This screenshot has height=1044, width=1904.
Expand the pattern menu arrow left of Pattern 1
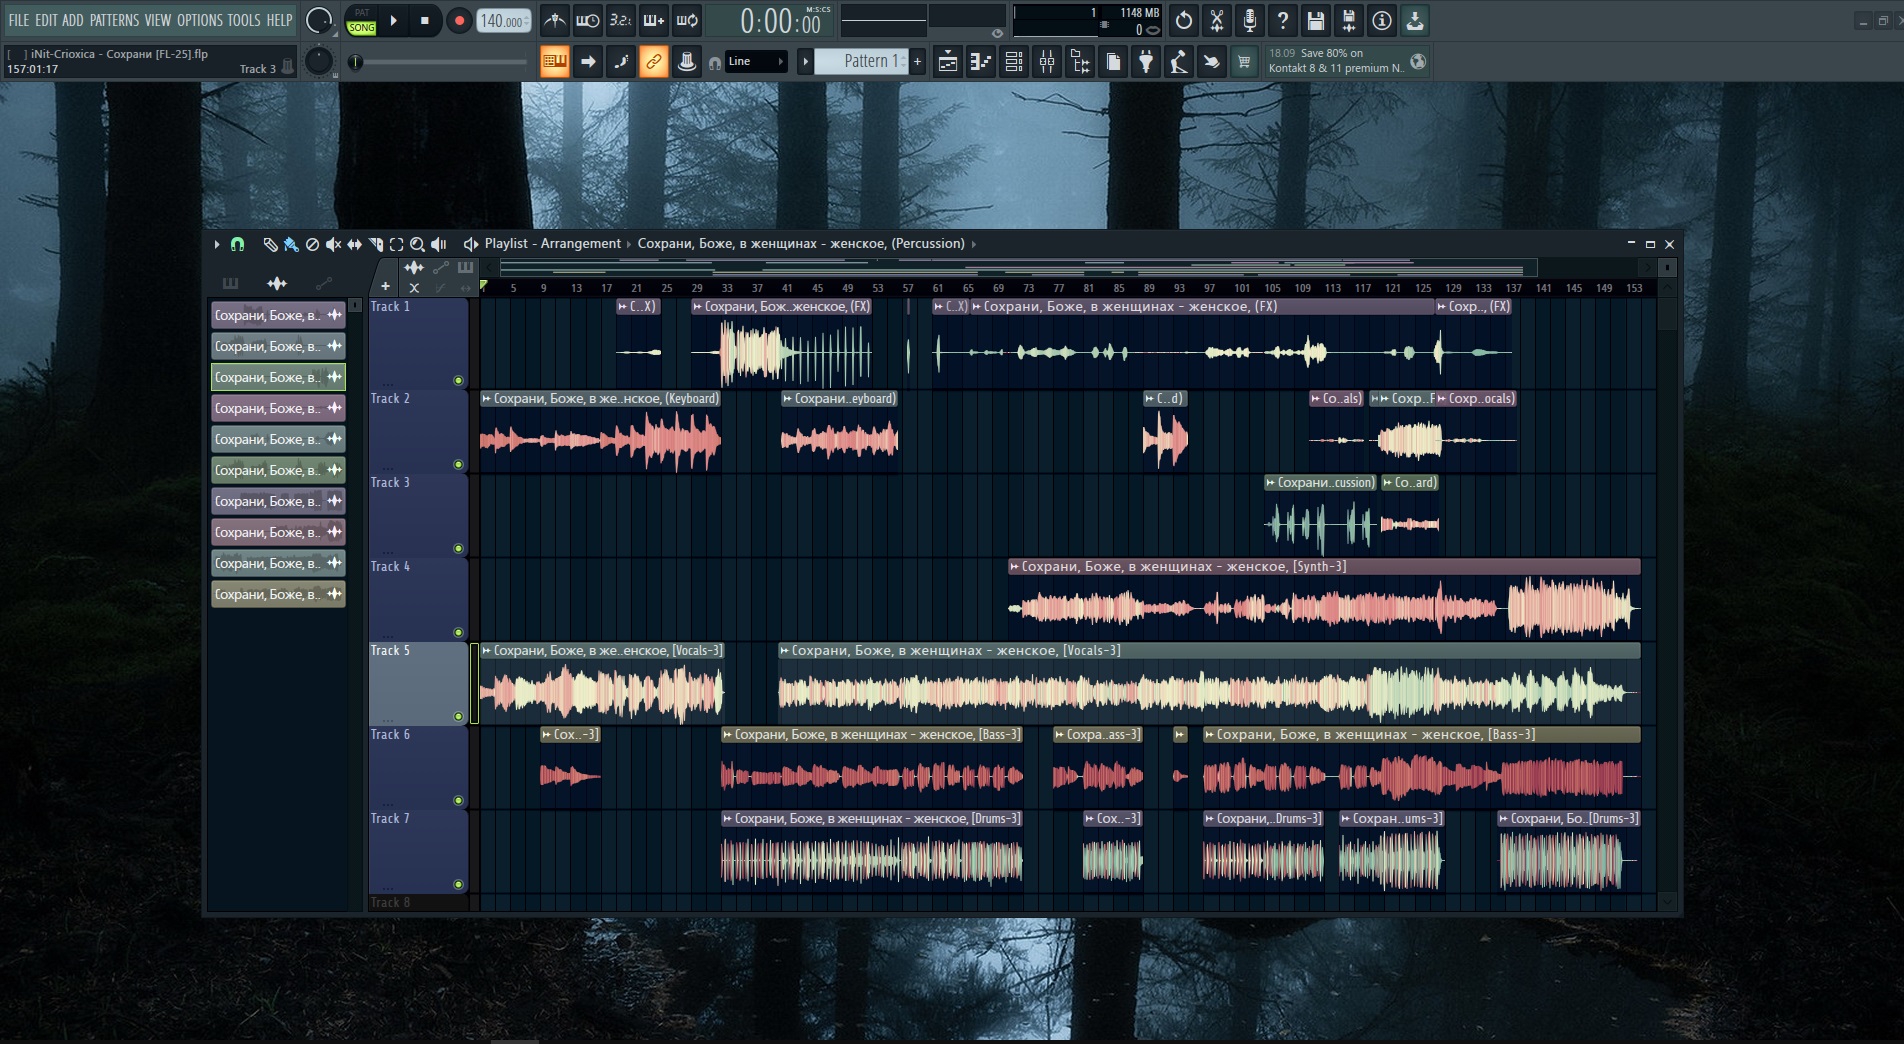805,62
